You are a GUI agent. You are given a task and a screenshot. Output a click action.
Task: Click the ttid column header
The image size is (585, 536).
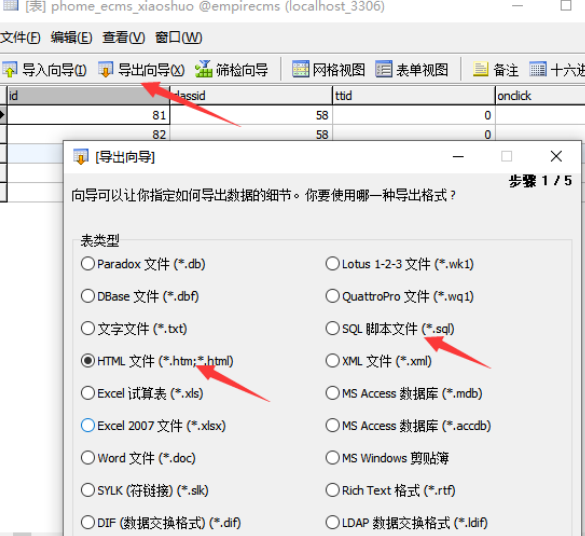pyautogui.click(x=414, y=96)
